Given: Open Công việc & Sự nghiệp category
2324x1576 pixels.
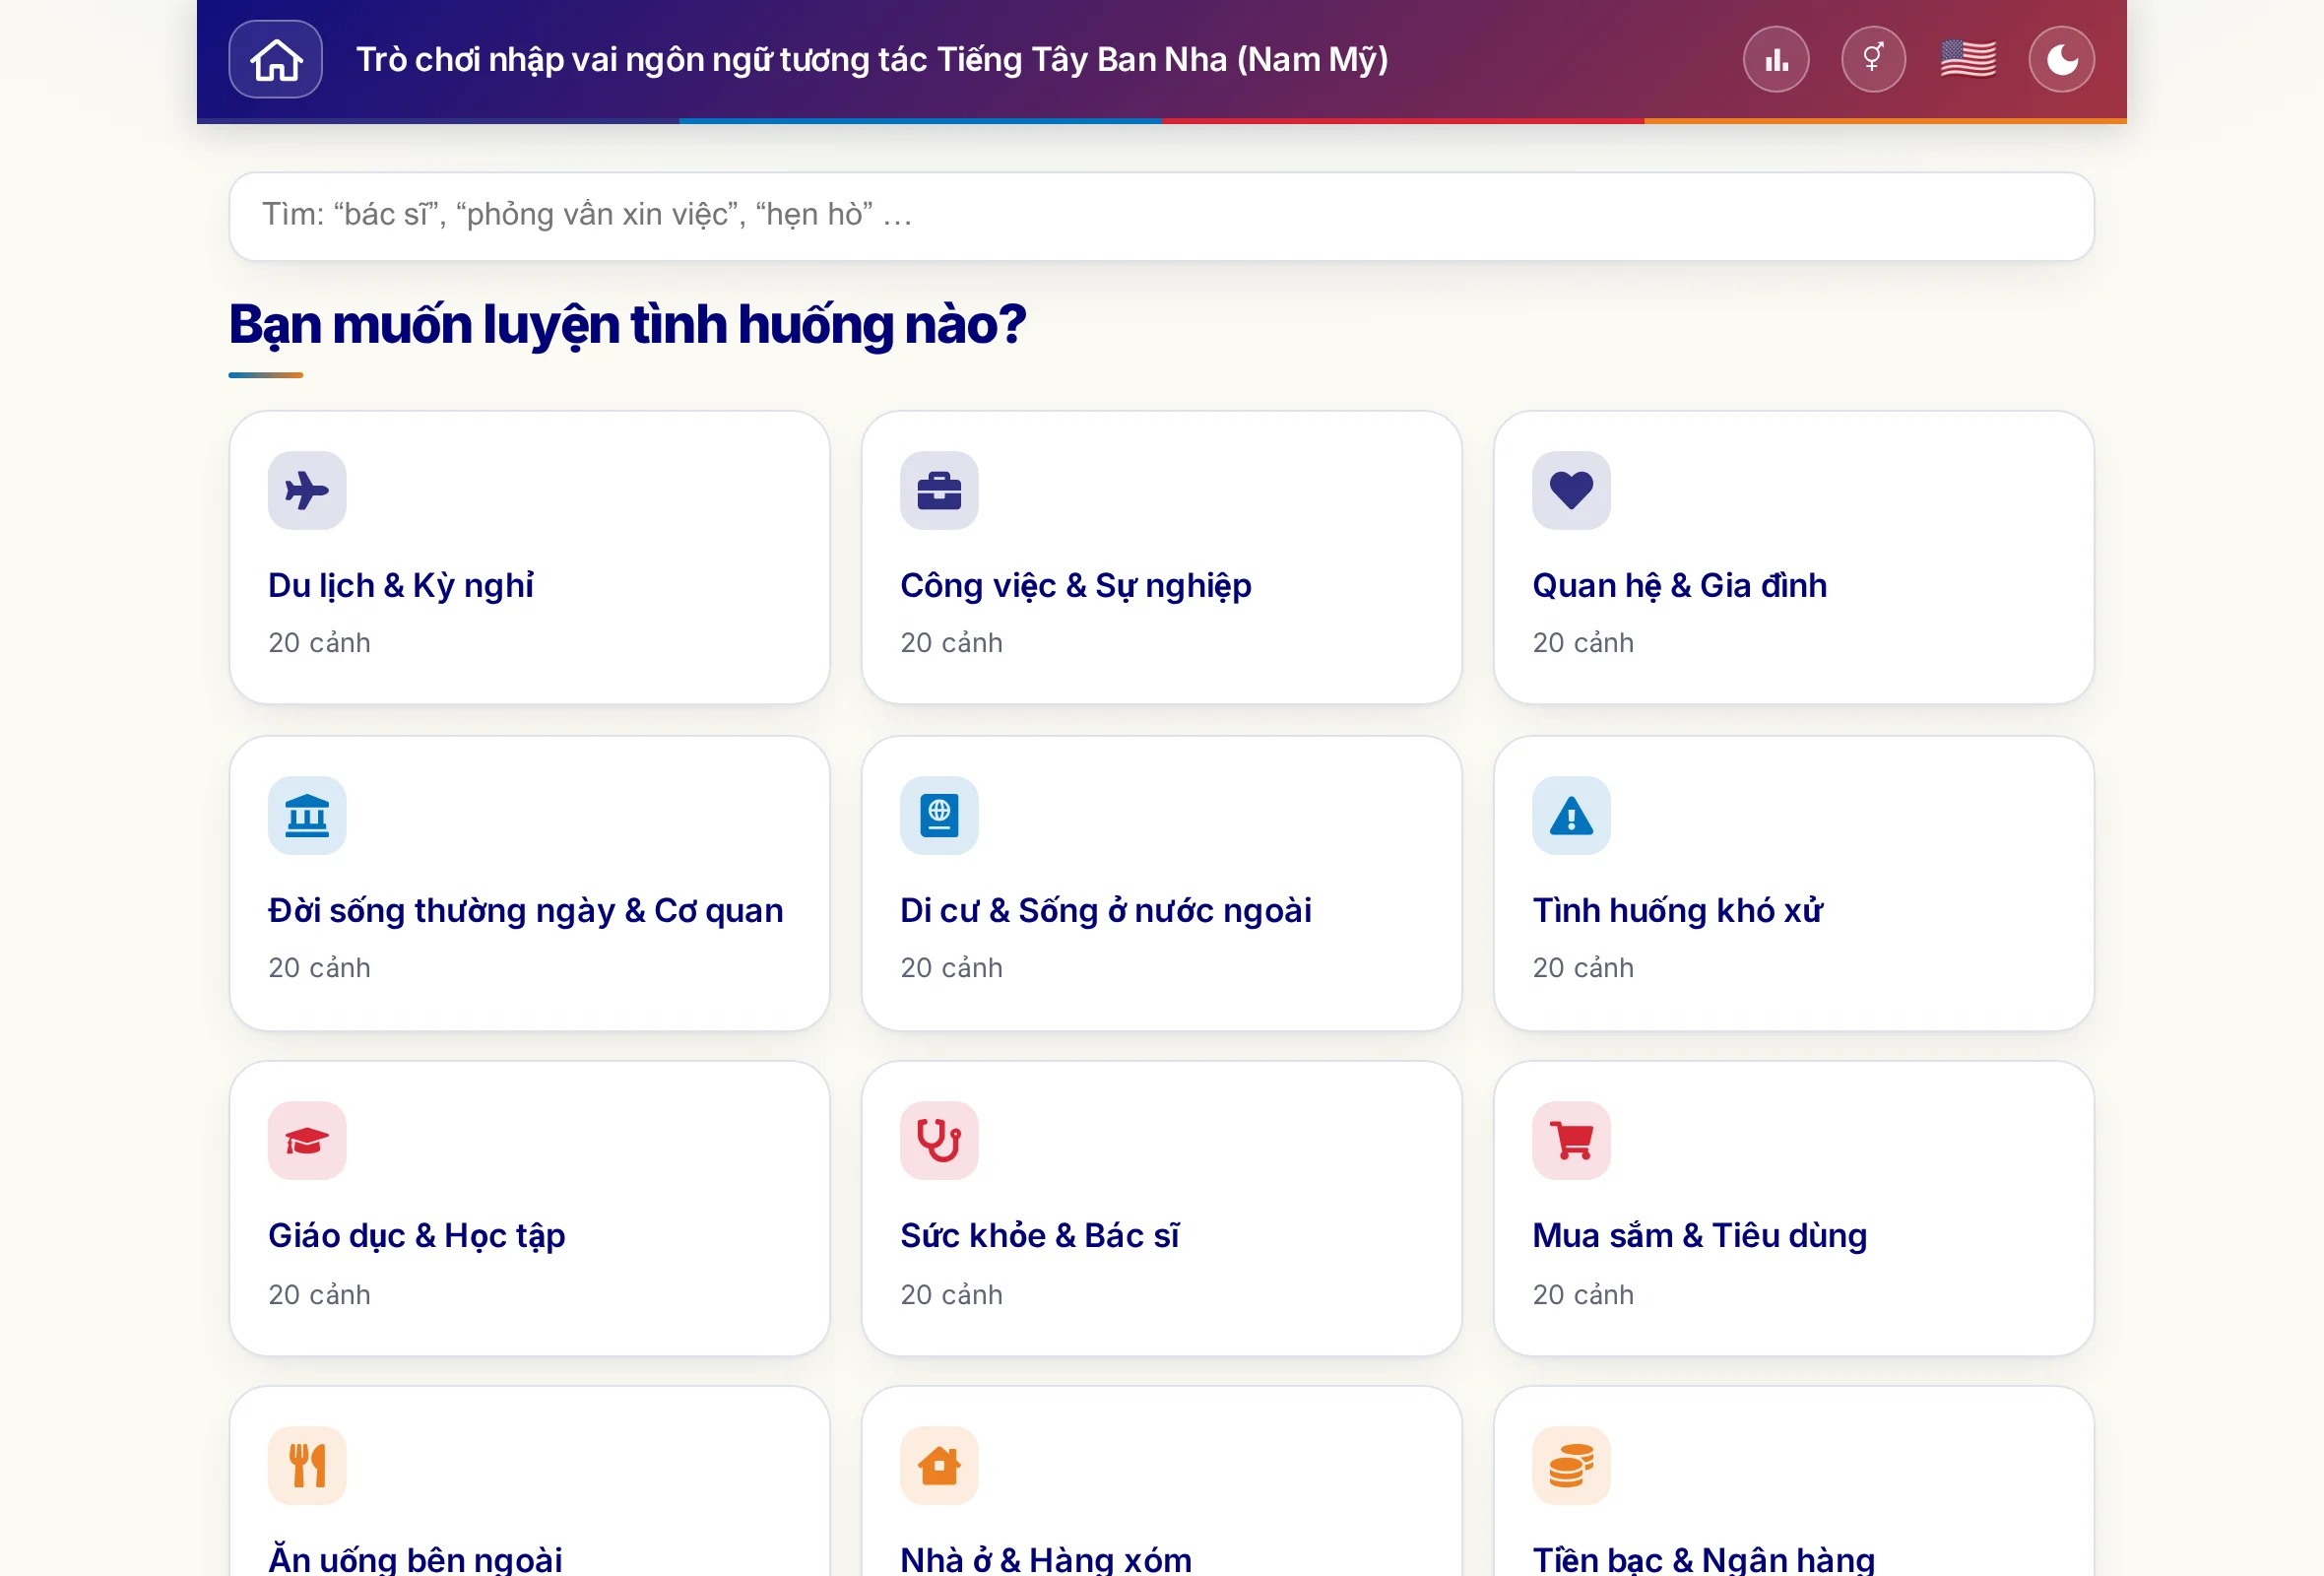Looking at the screenshot, I should coord(1161,557).
